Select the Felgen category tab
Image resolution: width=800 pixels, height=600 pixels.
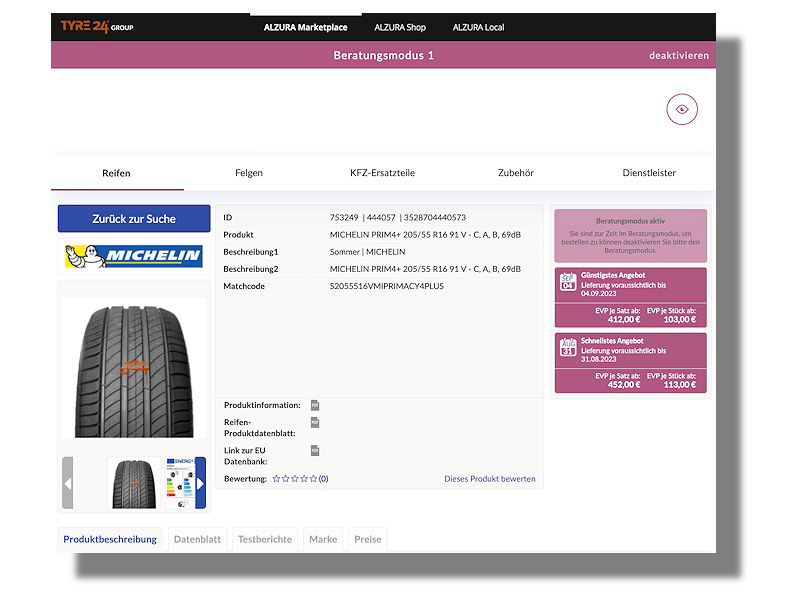point(249,173)
